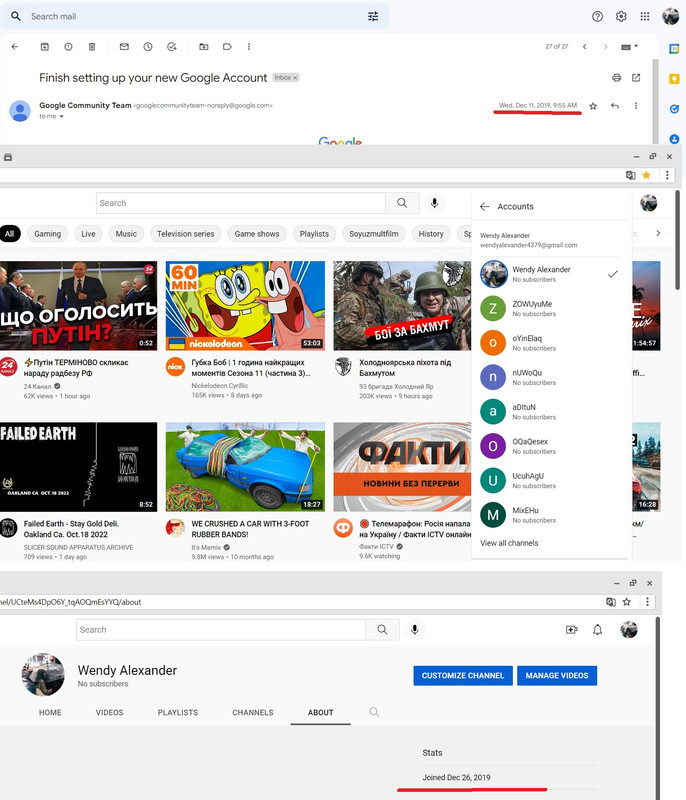The height and width of the screenshot is (800, 686).
Task: Reply to the Google Community Team email
Action: [615, 106]
